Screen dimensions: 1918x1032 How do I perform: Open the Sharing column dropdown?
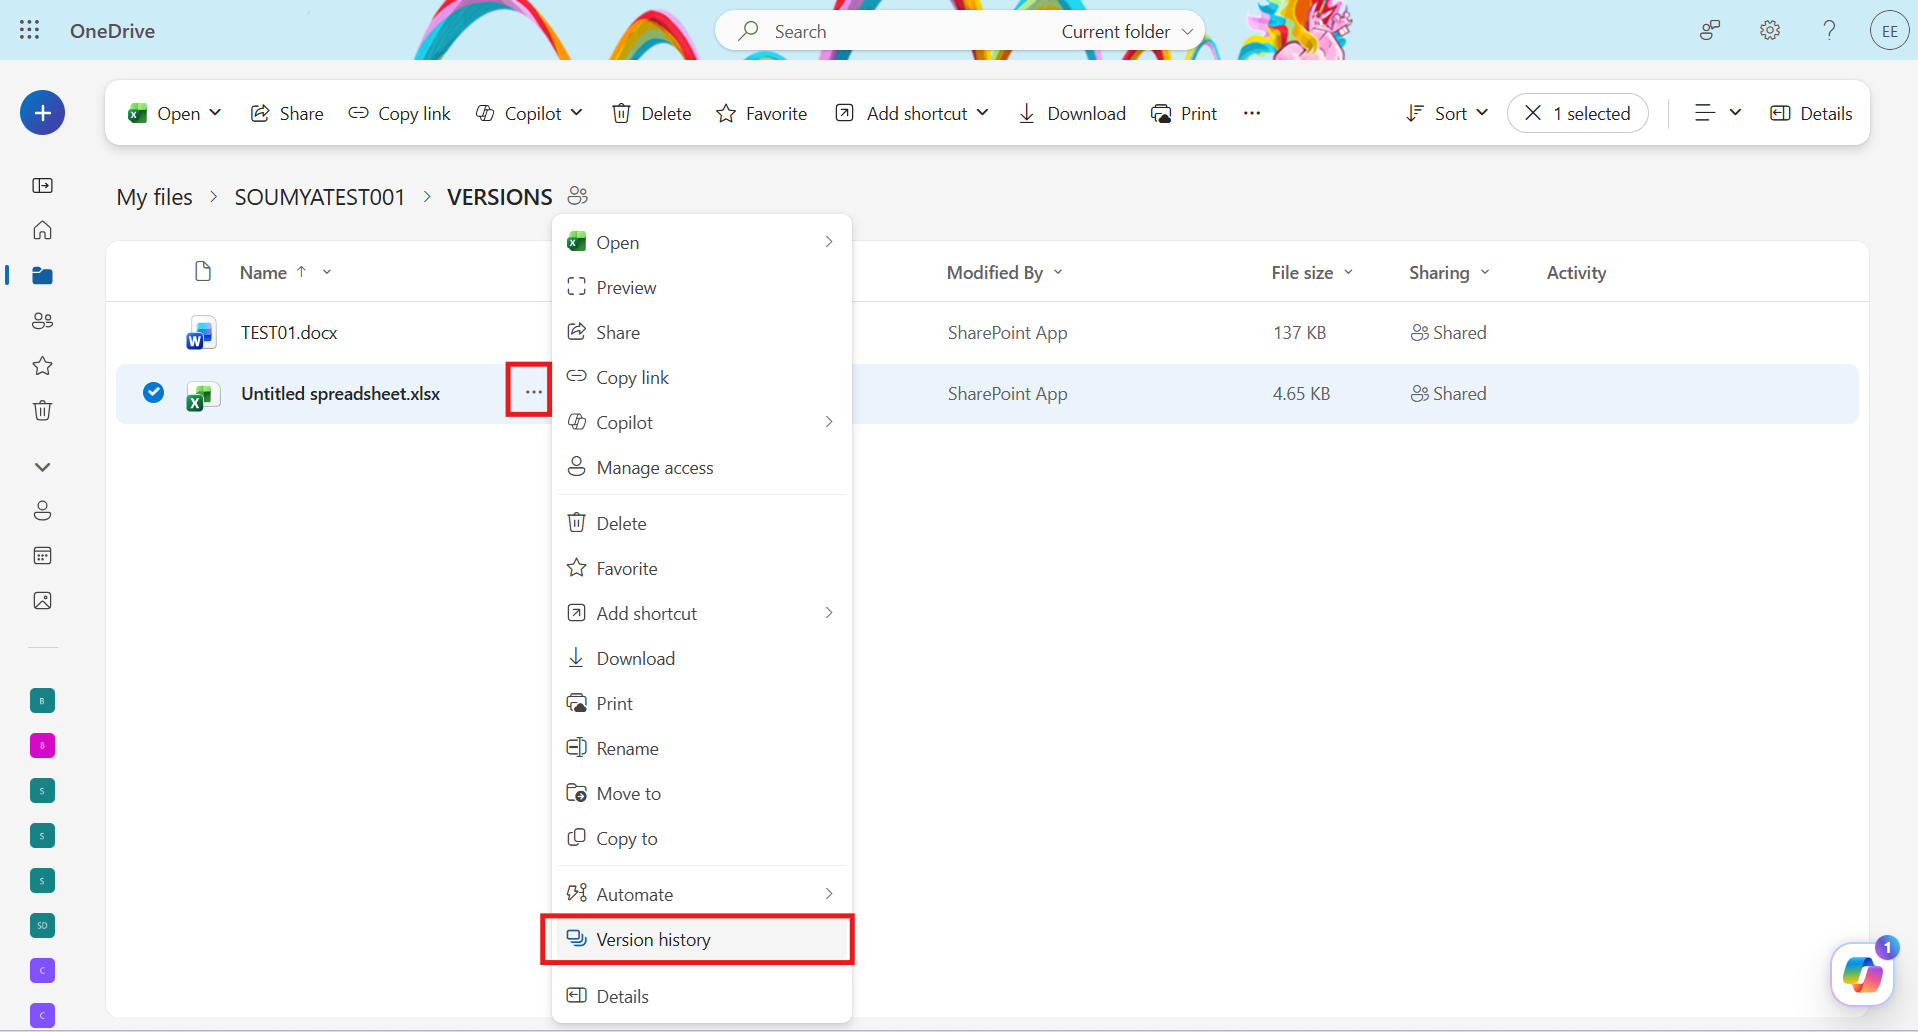point(1449,272)
